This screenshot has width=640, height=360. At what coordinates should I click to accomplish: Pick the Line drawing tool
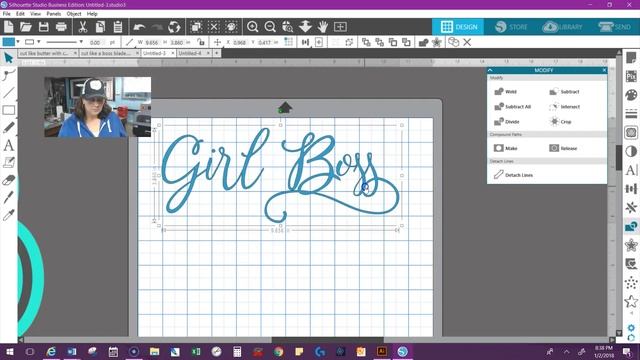tap(9, 93)
